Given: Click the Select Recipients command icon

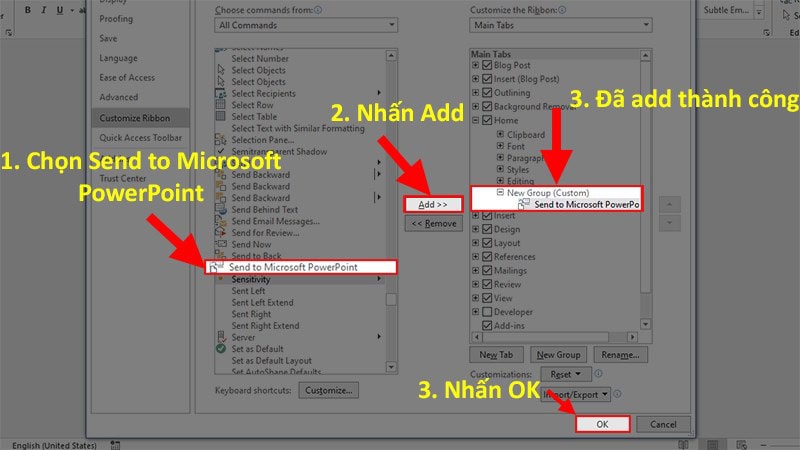Looking at the screenshot, I should coord(220,93).
